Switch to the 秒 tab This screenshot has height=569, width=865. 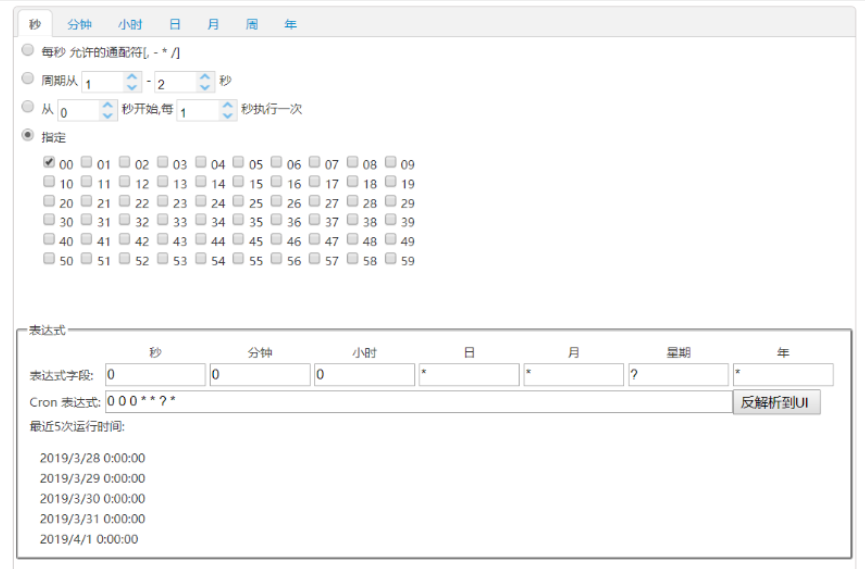(x=35, y=24)
